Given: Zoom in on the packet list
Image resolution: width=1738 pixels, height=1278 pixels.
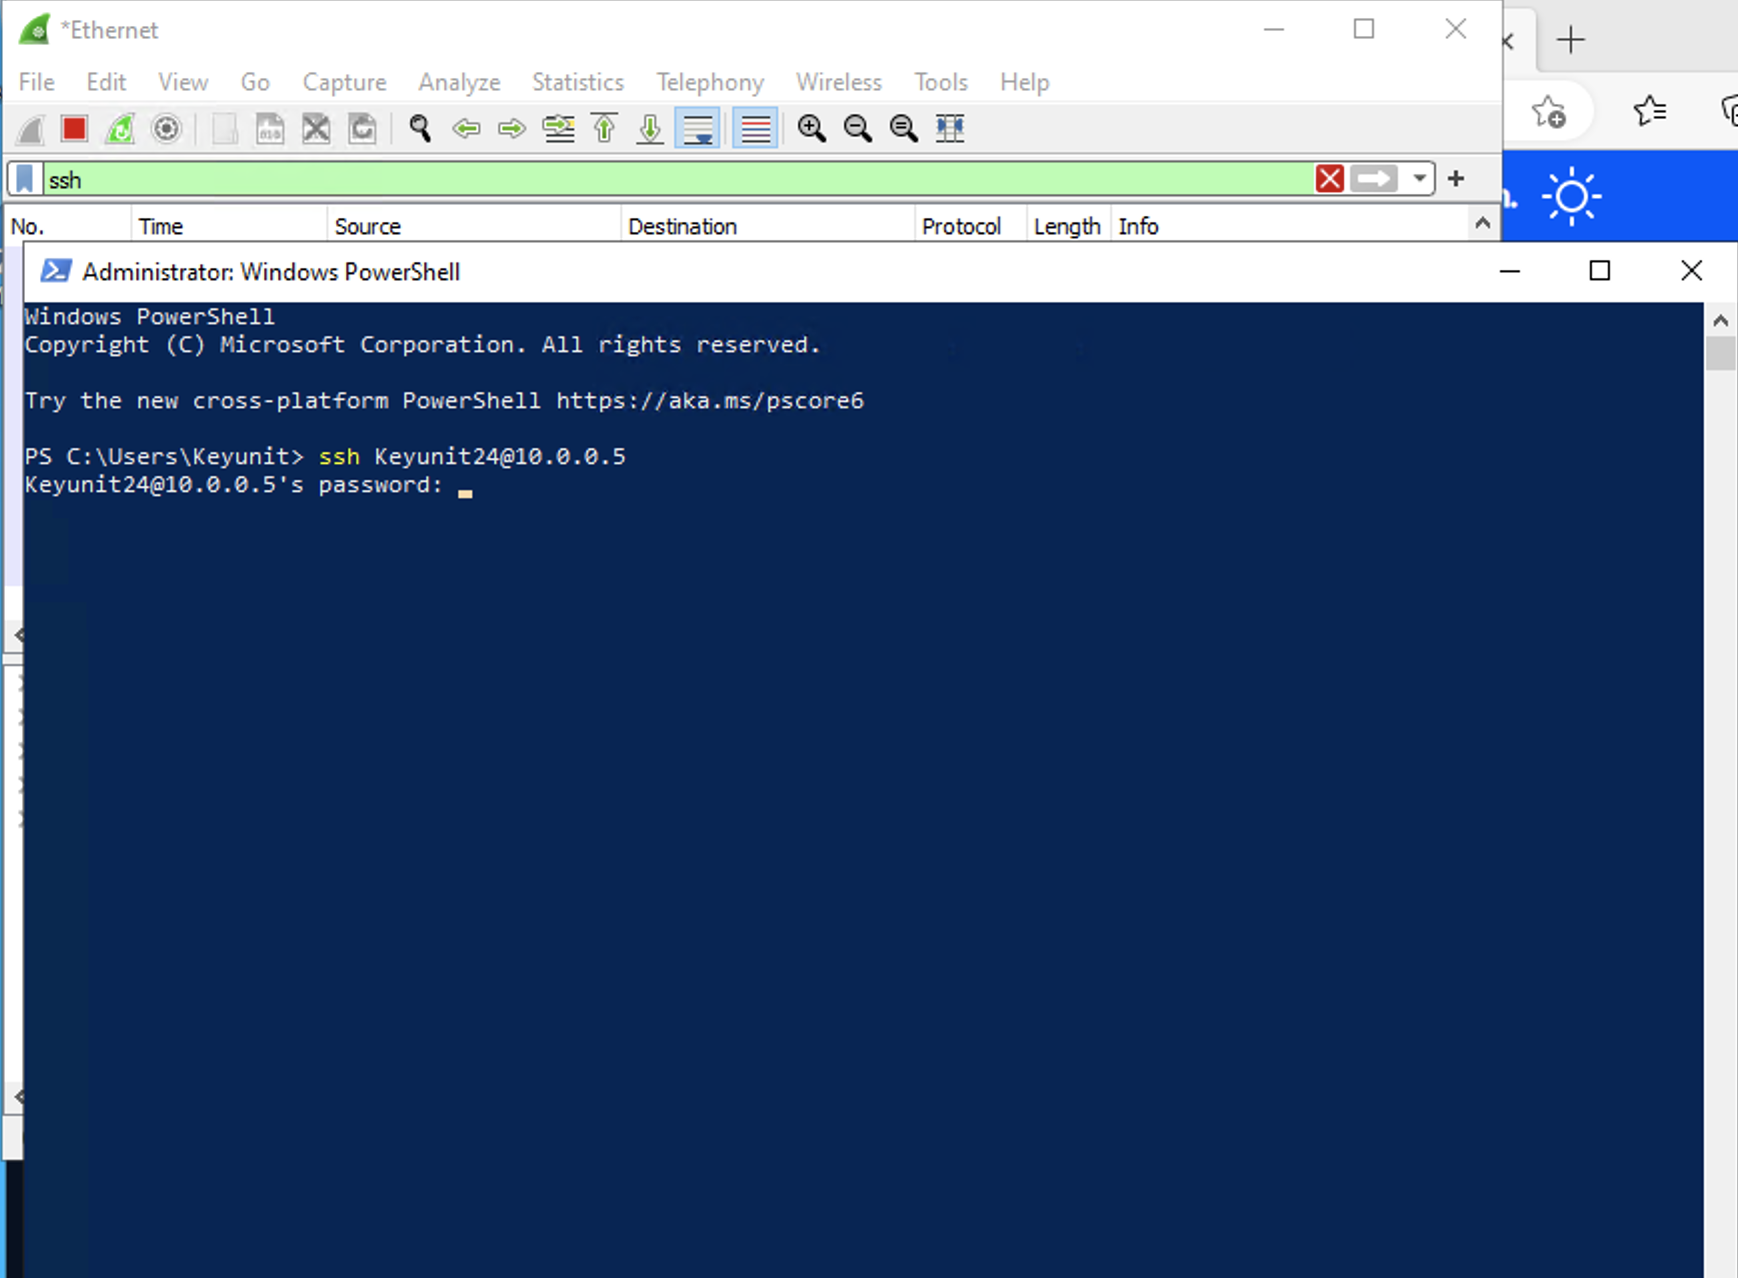Looking at the screenshot, I should pyautogui.click(x=811, y=128).
